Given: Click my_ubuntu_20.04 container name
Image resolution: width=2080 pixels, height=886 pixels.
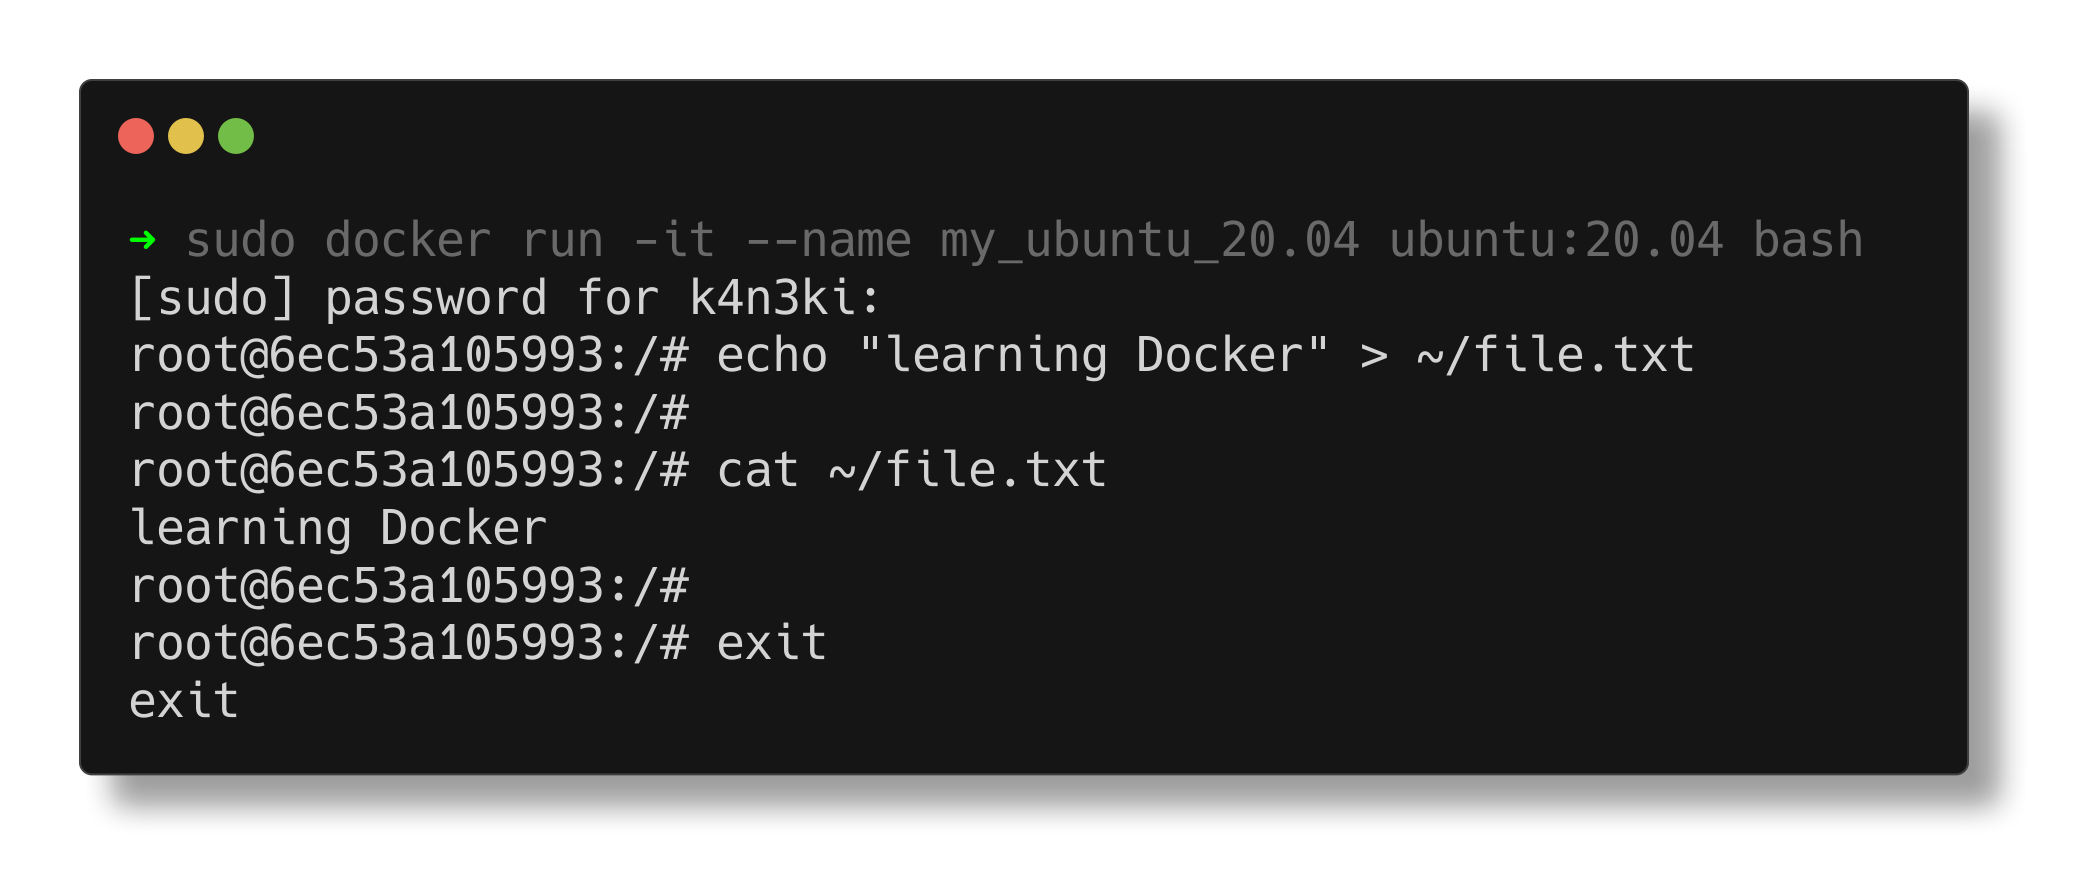Looking at the screenshot, I should (x=1150, y=241).
